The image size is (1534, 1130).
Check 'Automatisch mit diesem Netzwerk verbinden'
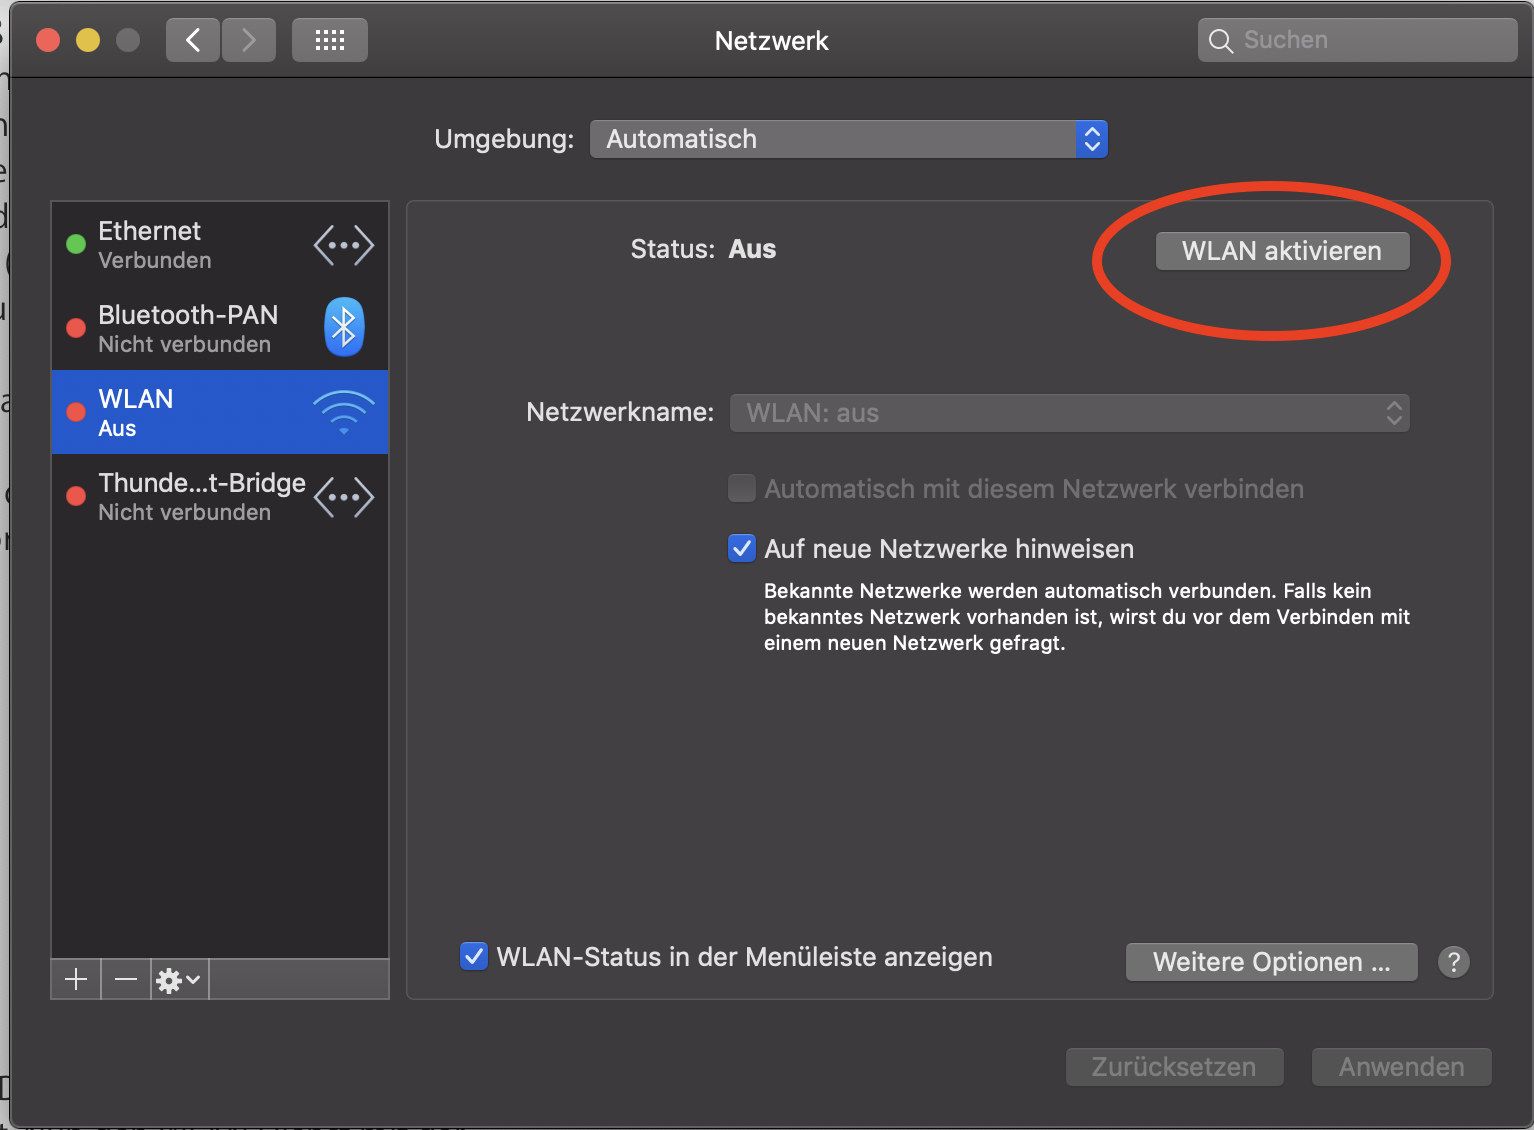[742, 489]
